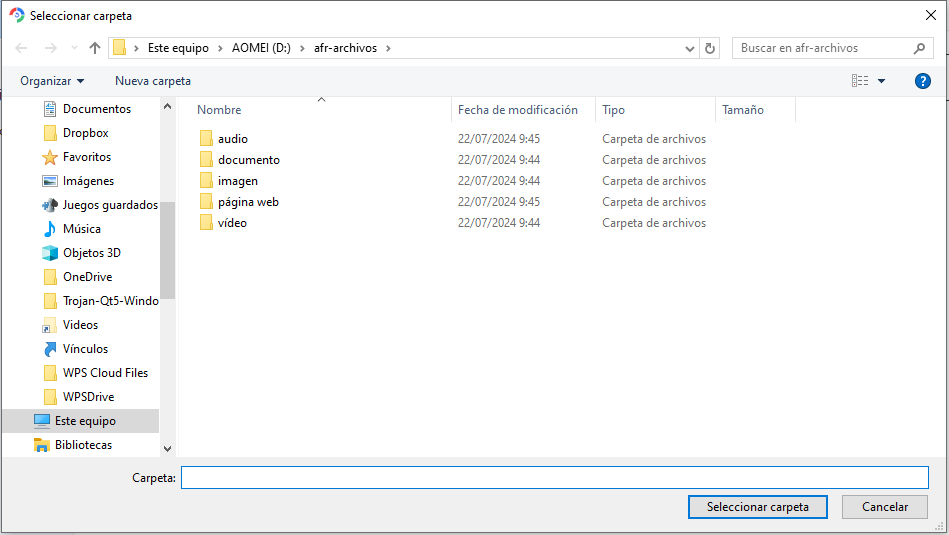Click the Change view layout icon
Screen dimensions: 949x535
tap(860, 81)
